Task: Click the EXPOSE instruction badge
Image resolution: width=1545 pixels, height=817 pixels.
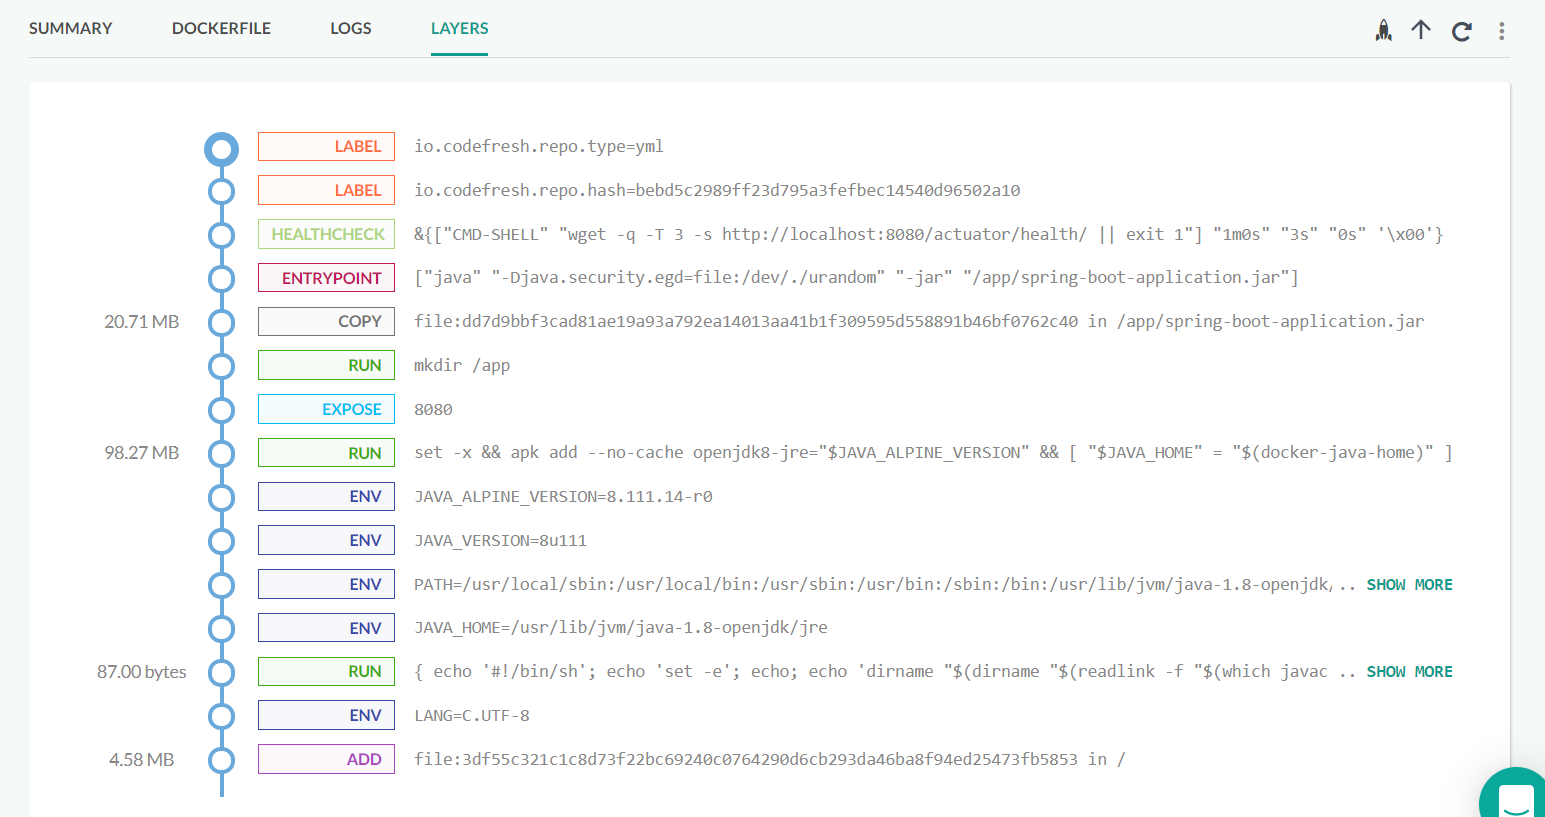Action: (326, 409)
